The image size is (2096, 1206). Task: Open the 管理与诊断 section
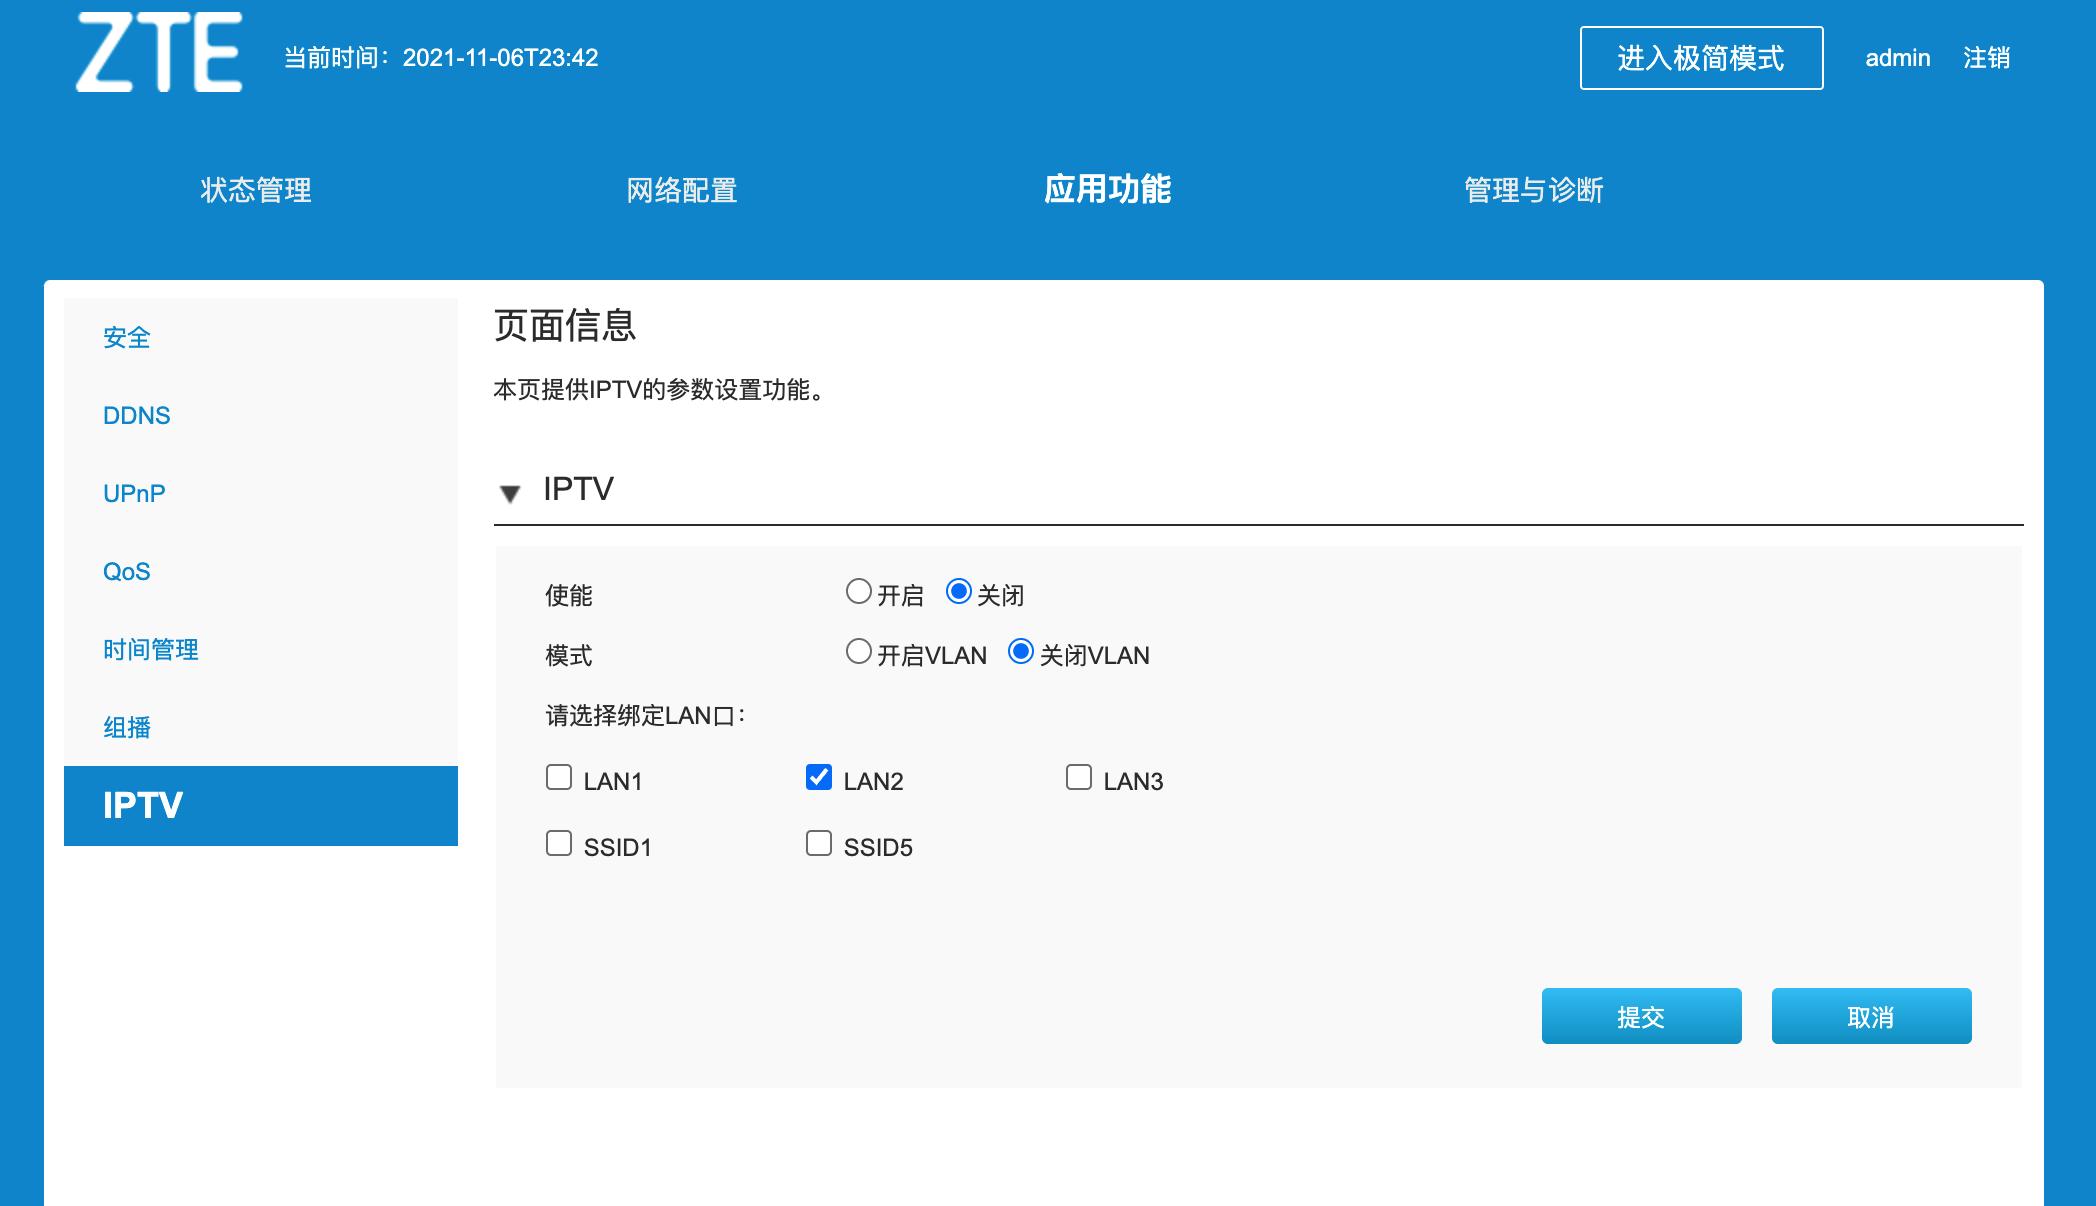click(1533, 190)
